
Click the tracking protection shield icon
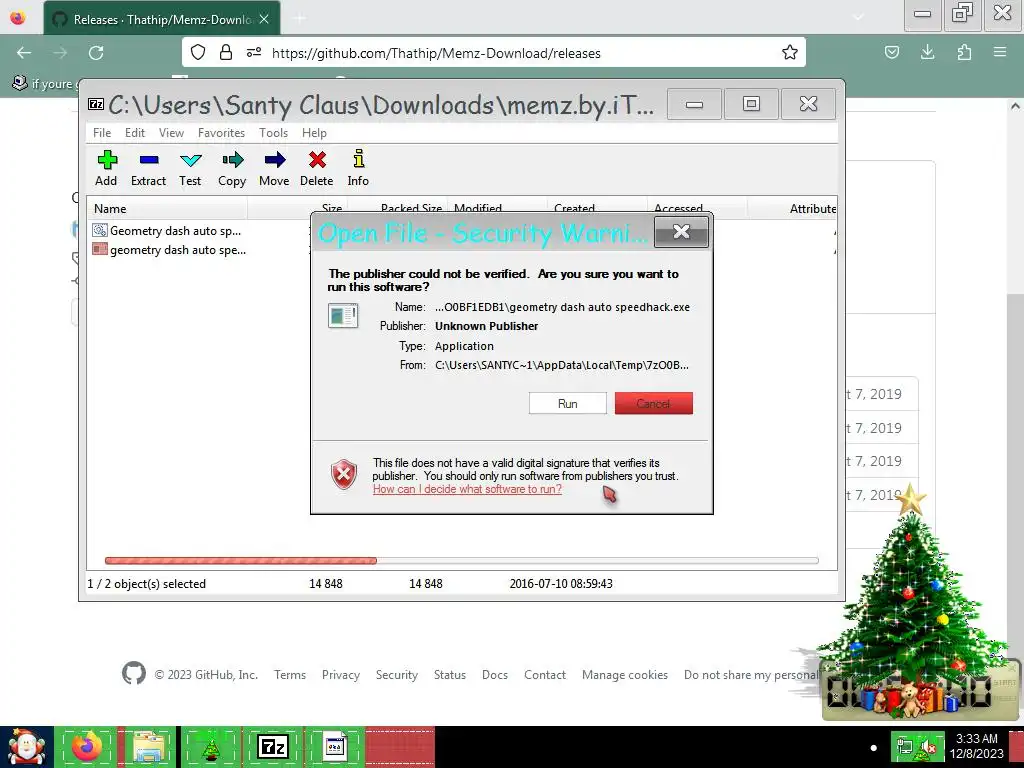[198, 52]
